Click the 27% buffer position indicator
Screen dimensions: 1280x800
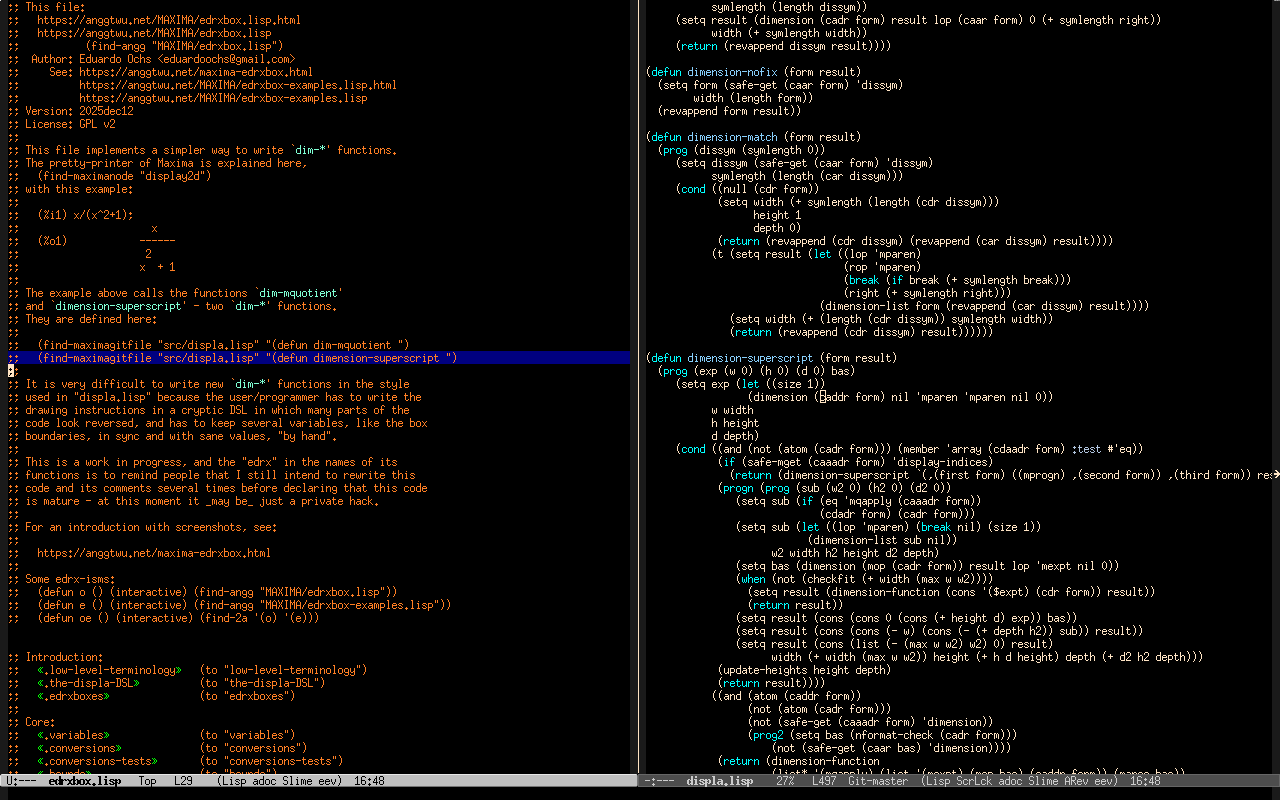785,781
